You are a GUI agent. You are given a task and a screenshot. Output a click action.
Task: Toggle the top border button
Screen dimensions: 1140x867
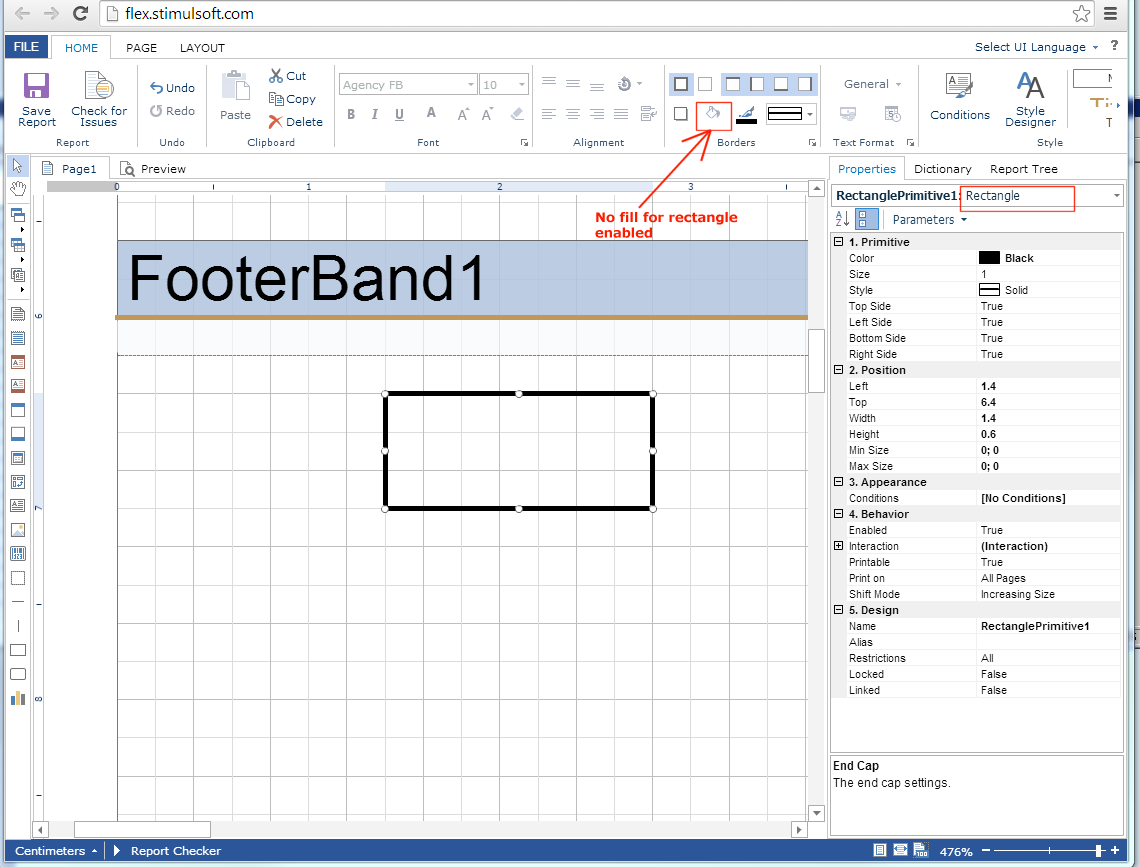click(733, 84)
